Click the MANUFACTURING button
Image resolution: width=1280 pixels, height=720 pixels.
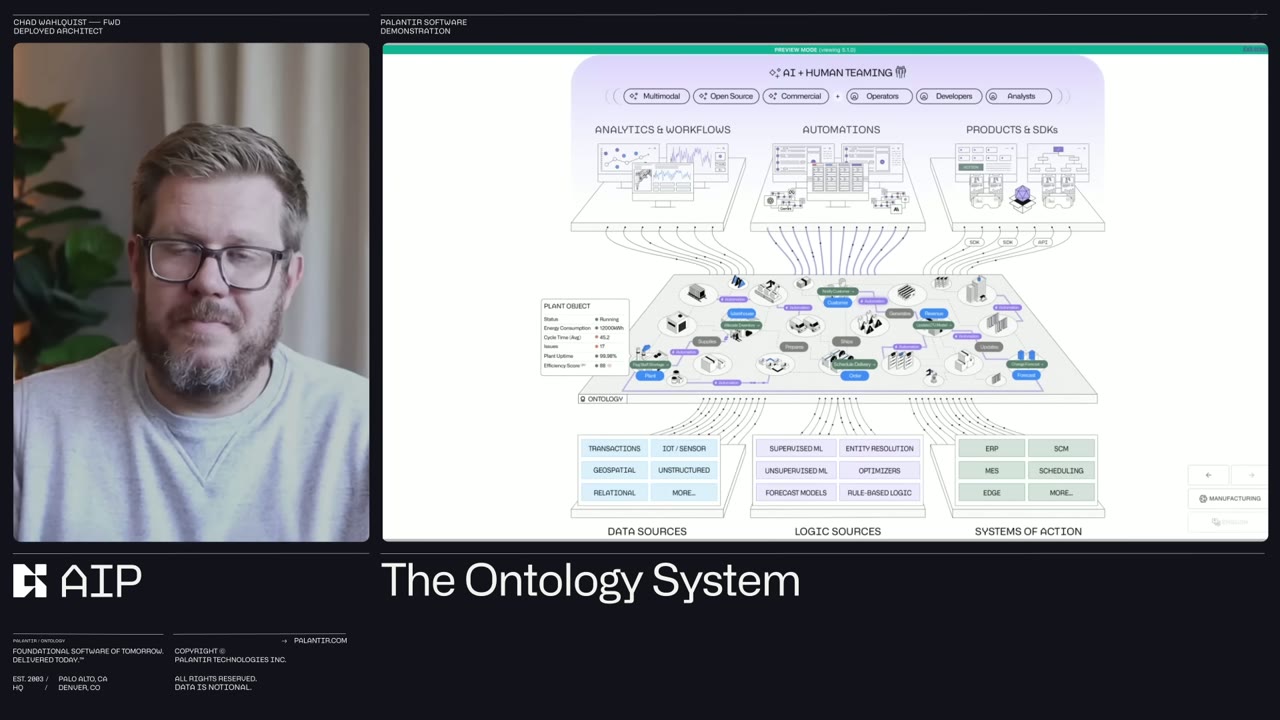pos(1229,498)
